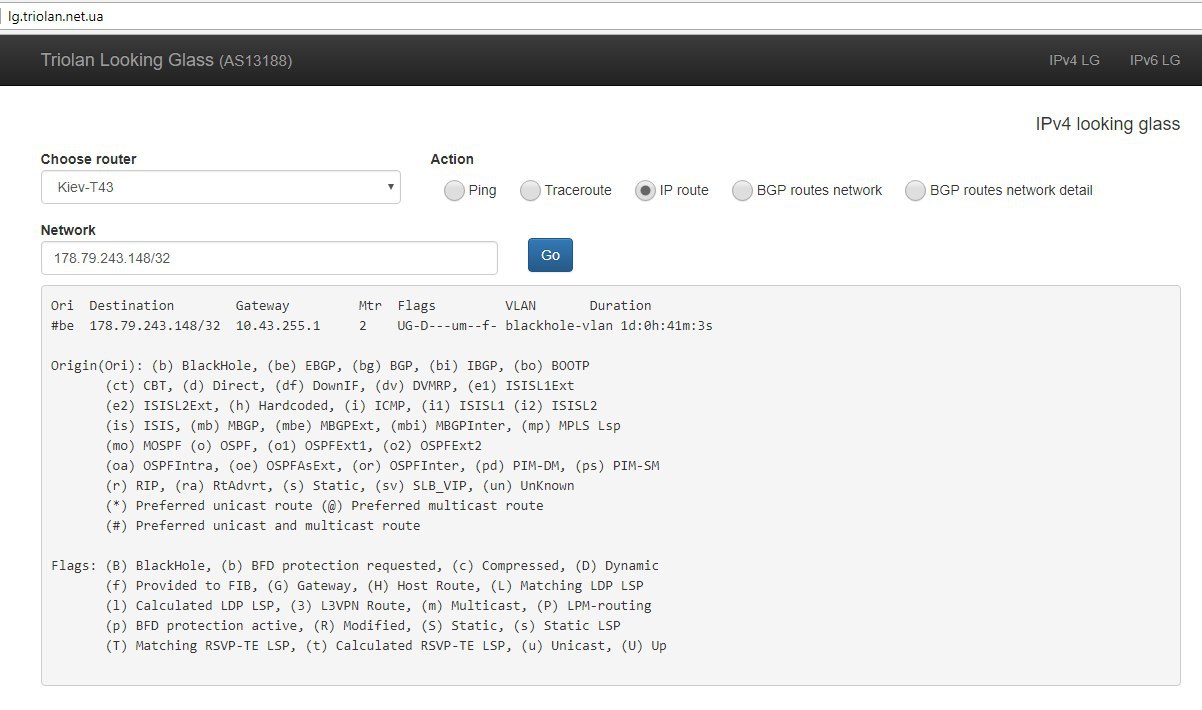Viewport: 1202px width, 710px height.
Task: Click the #be origin code in route row
Action: pyautogui.click(x=62, y=326)
